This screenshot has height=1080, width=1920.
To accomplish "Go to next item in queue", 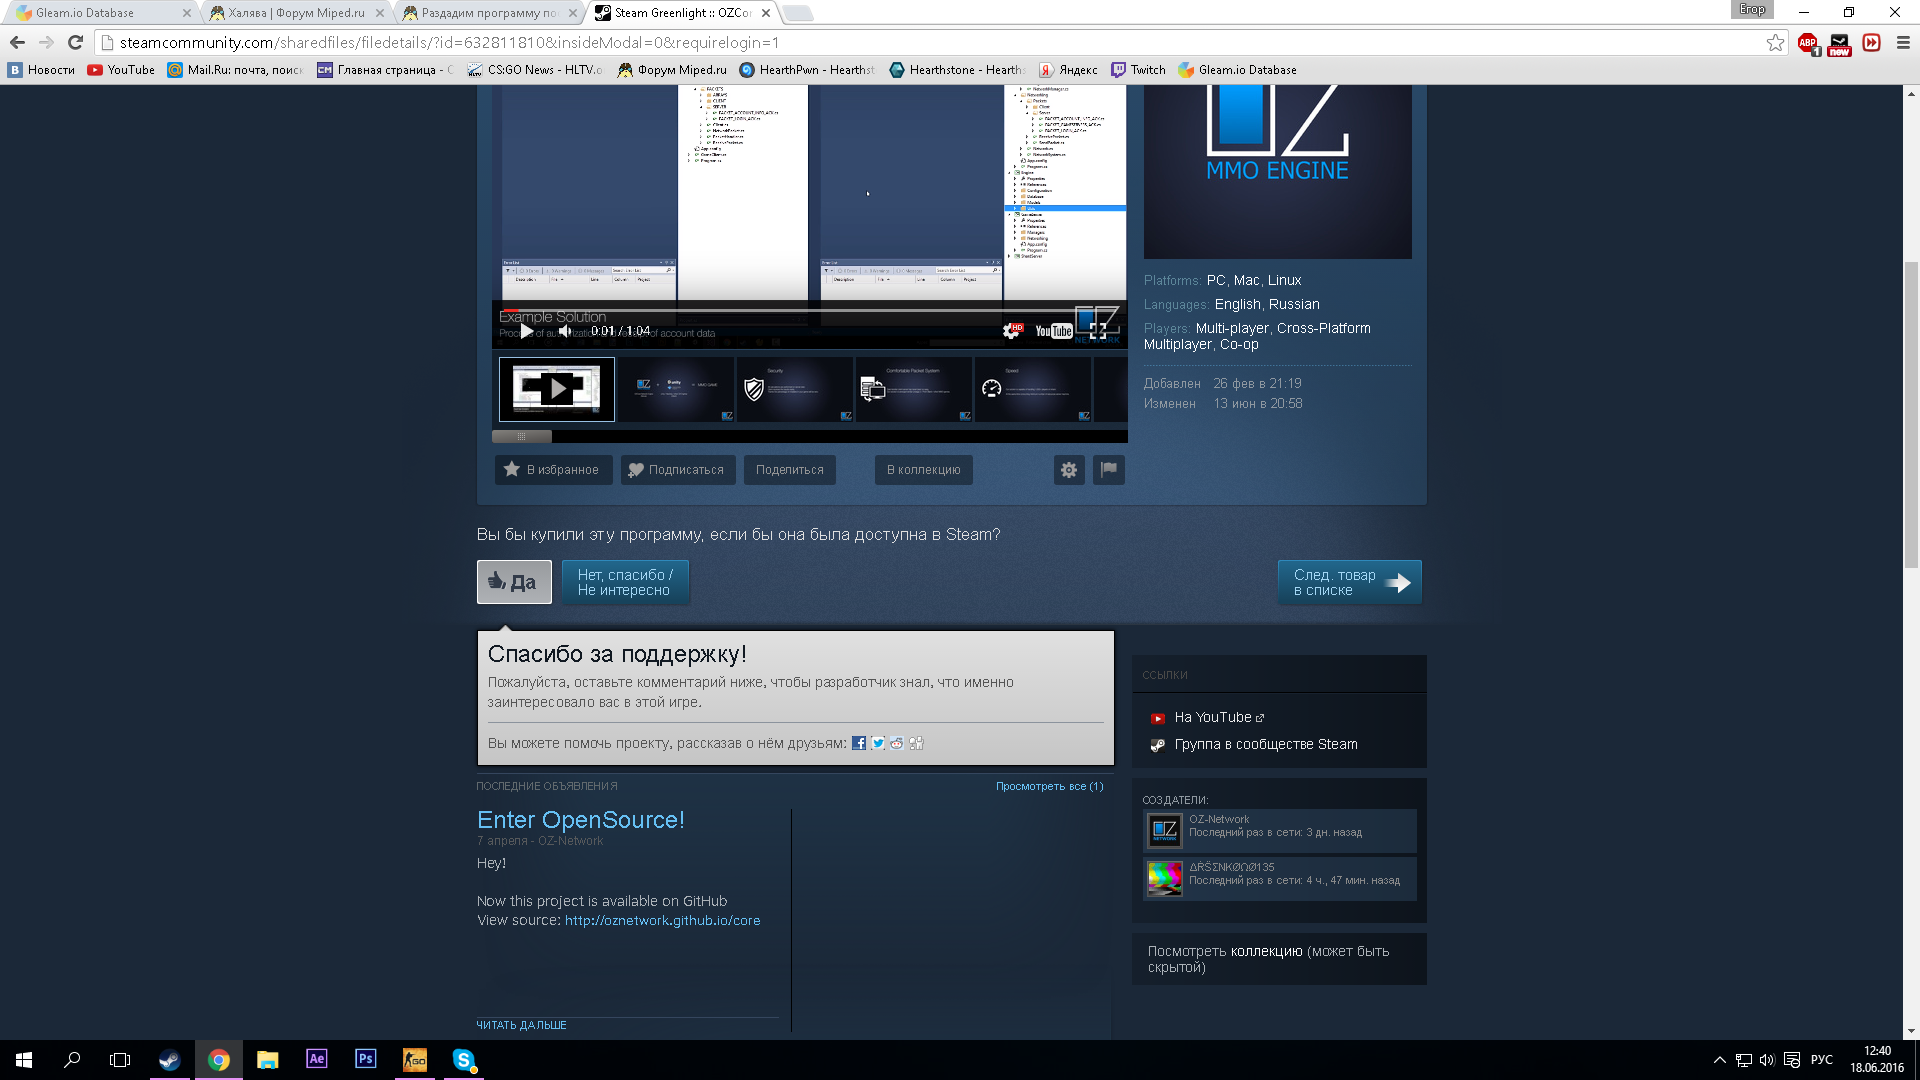I will (x=1350, y=582).
